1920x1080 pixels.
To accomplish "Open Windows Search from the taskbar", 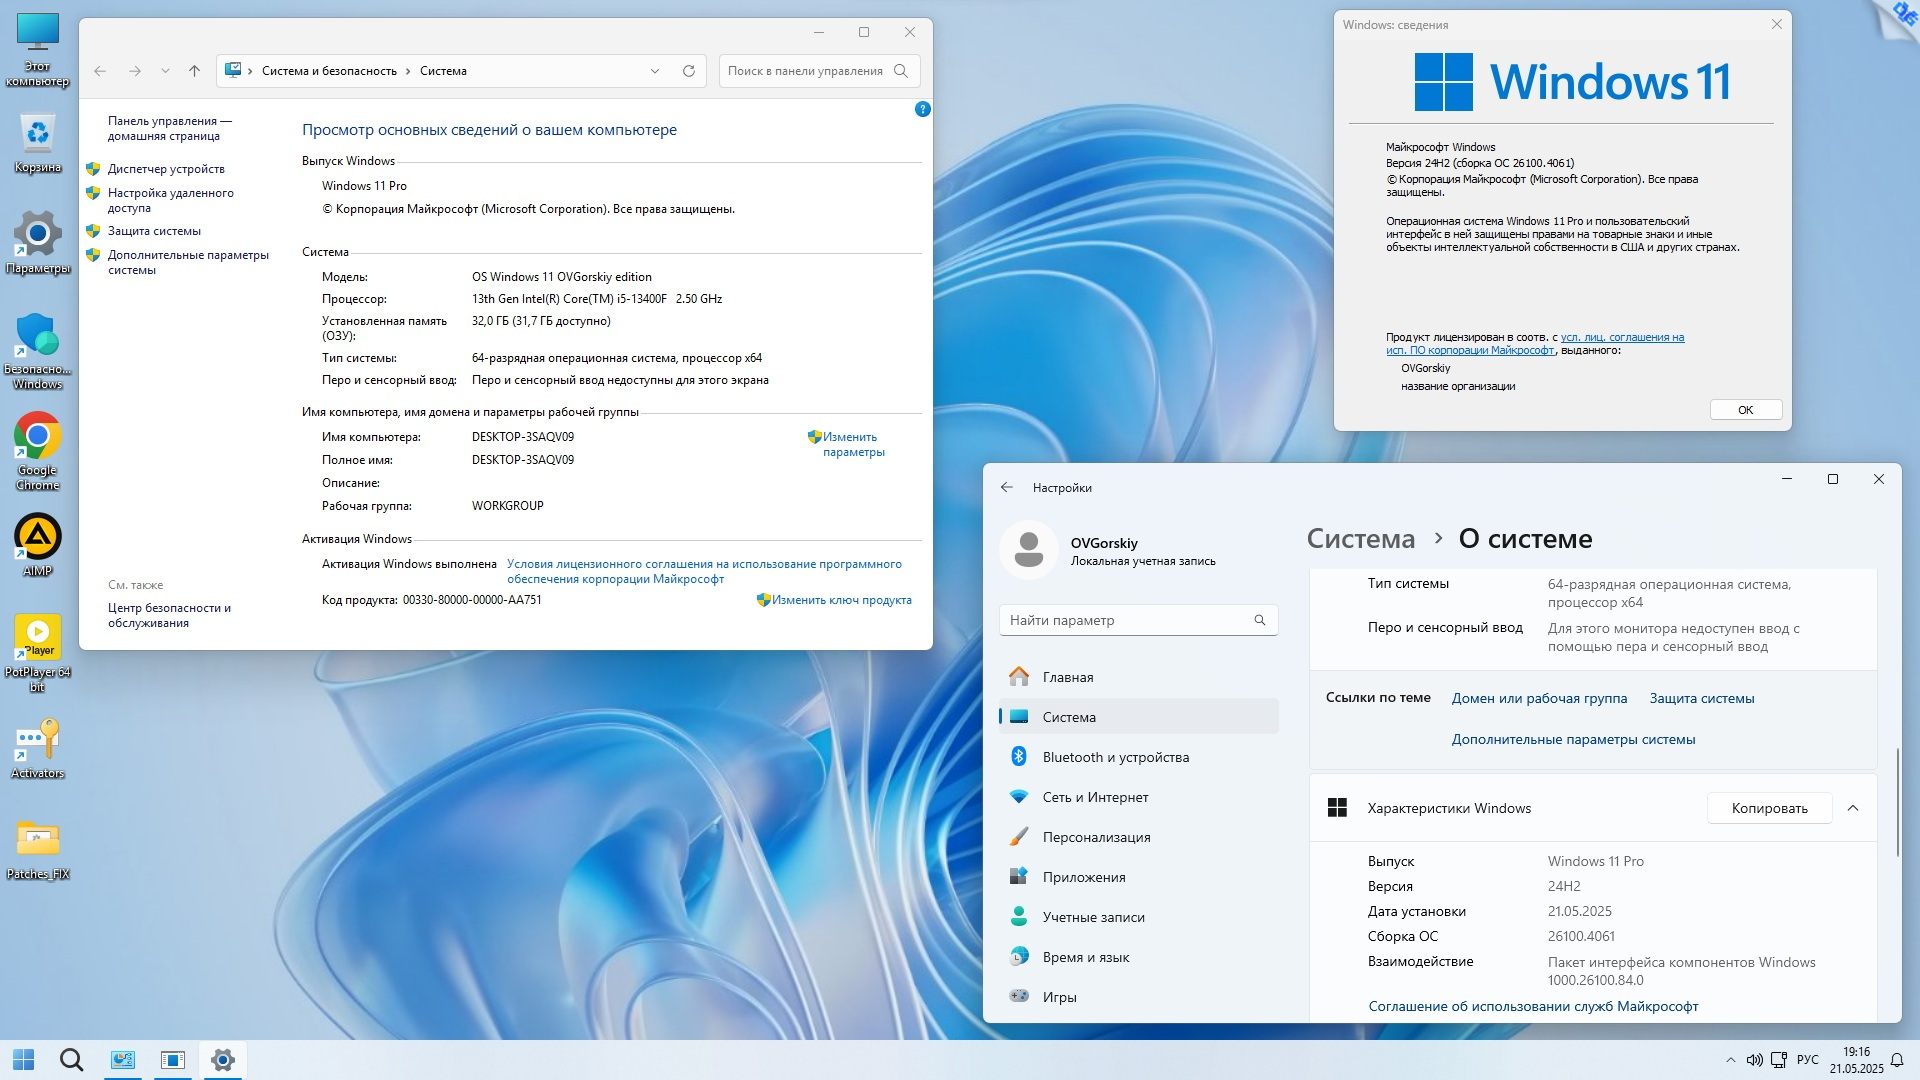I will click(x=71, y=1060).
